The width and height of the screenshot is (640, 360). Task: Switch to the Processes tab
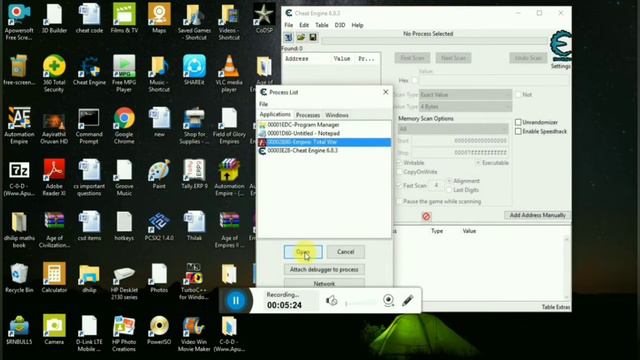tap(308, 115)
